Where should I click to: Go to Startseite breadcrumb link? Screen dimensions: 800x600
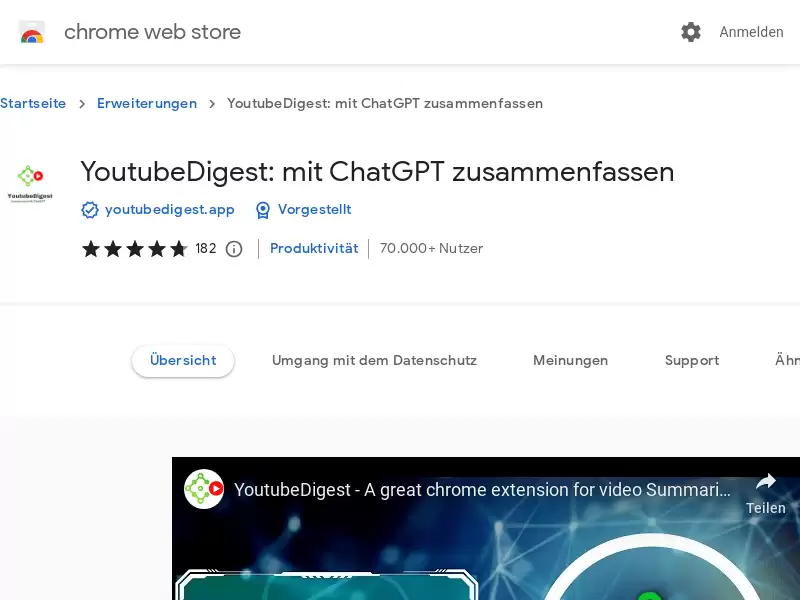pos(33,104)
